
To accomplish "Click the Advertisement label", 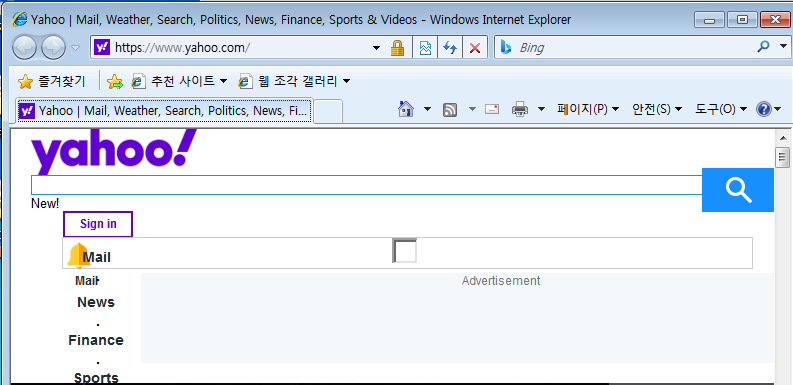I will point(501,281).
